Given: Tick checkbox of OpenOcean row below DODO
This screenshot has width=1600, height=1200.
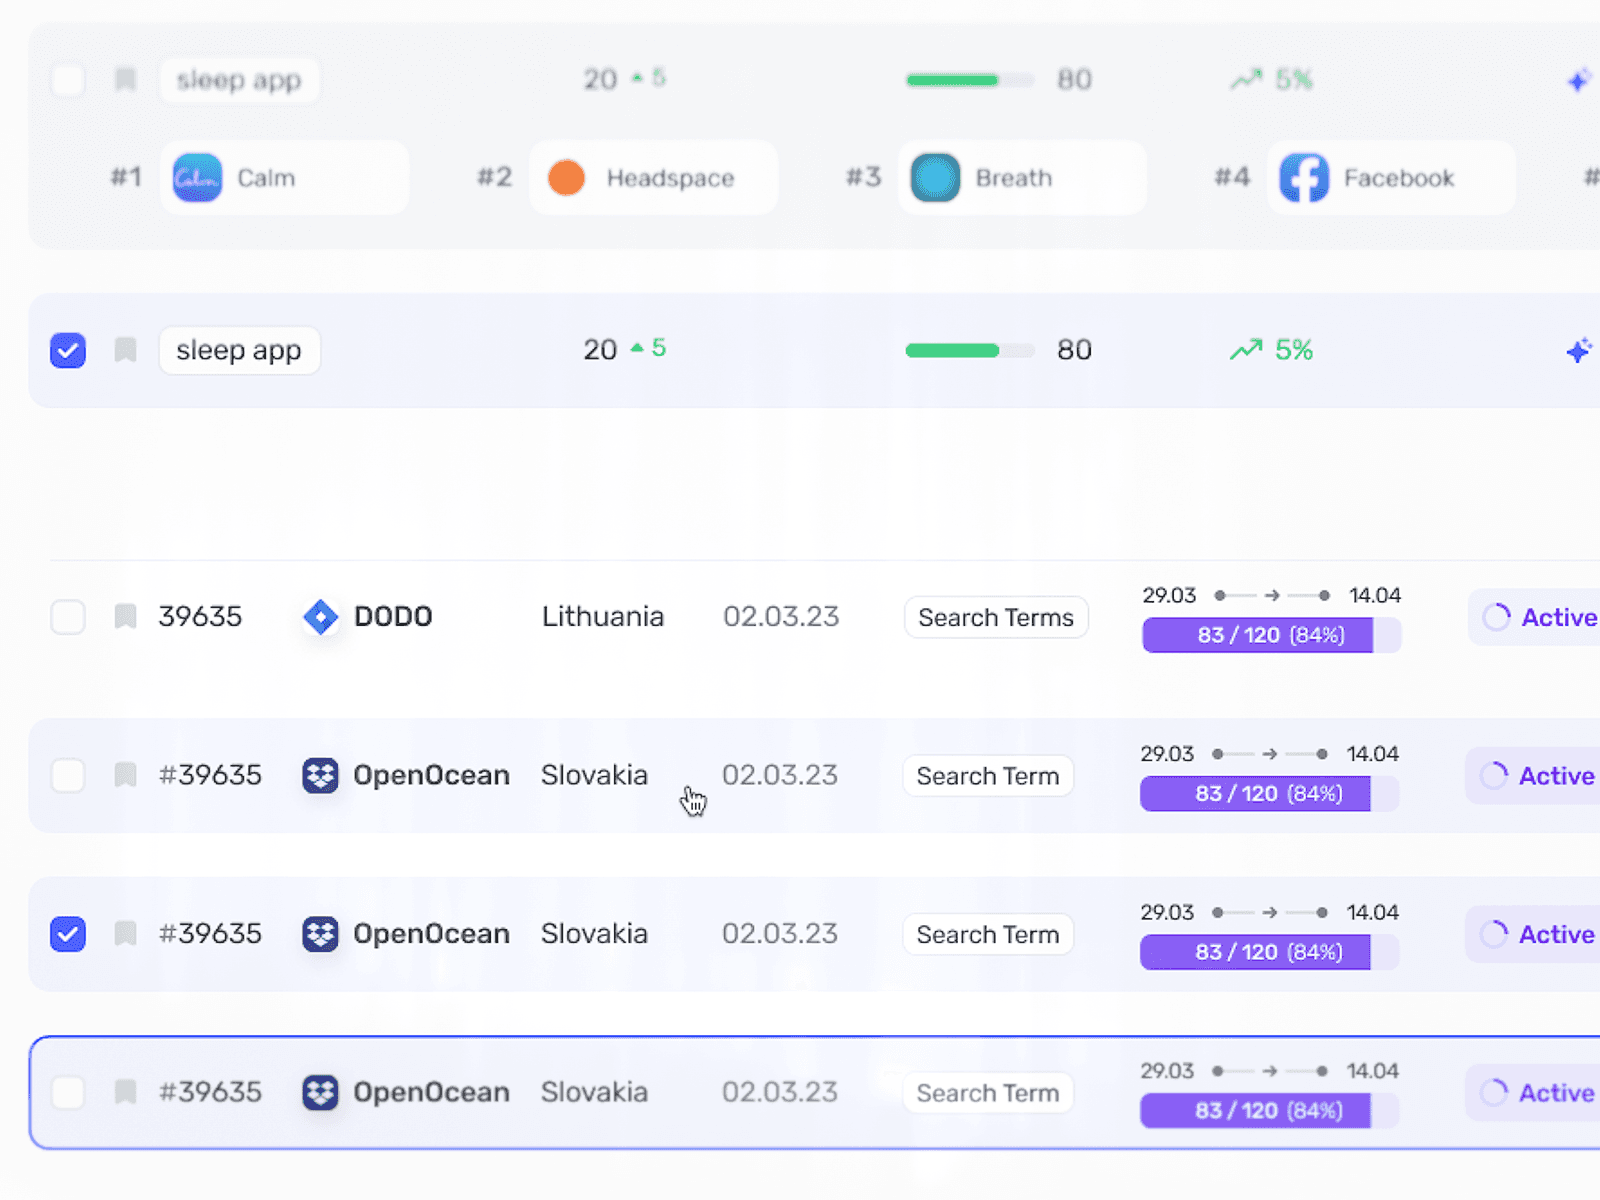Looking at the screenshot, I should [x=68, y=775].
